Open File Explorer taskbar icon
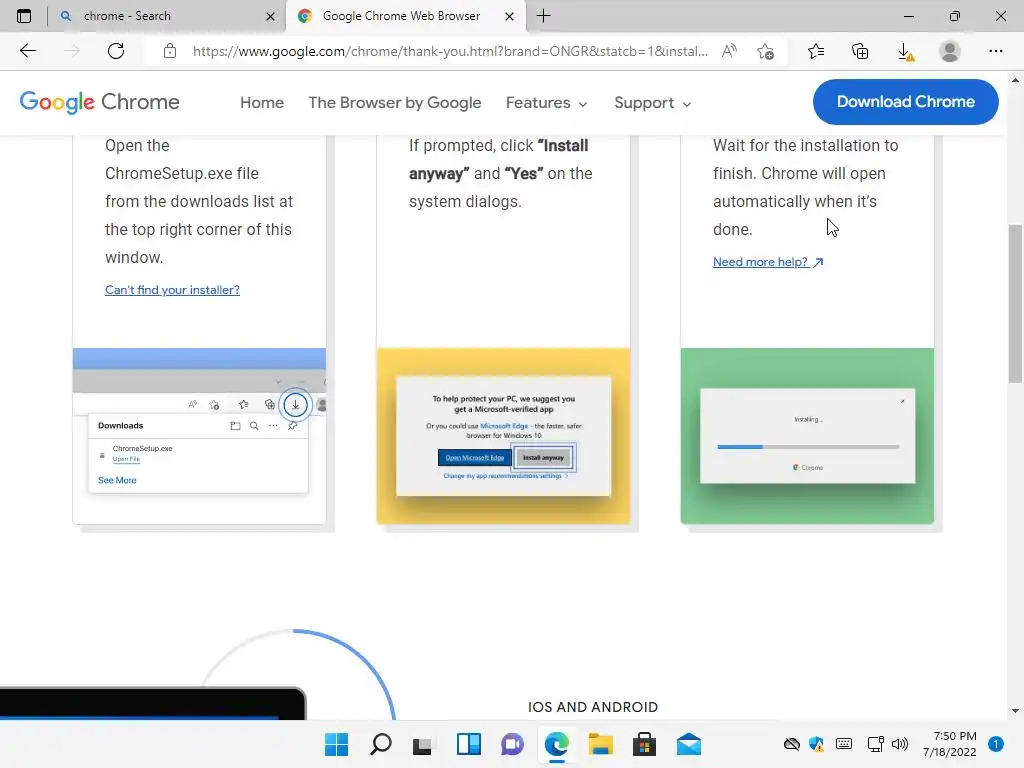1024x768 pixels. (600, 744)
